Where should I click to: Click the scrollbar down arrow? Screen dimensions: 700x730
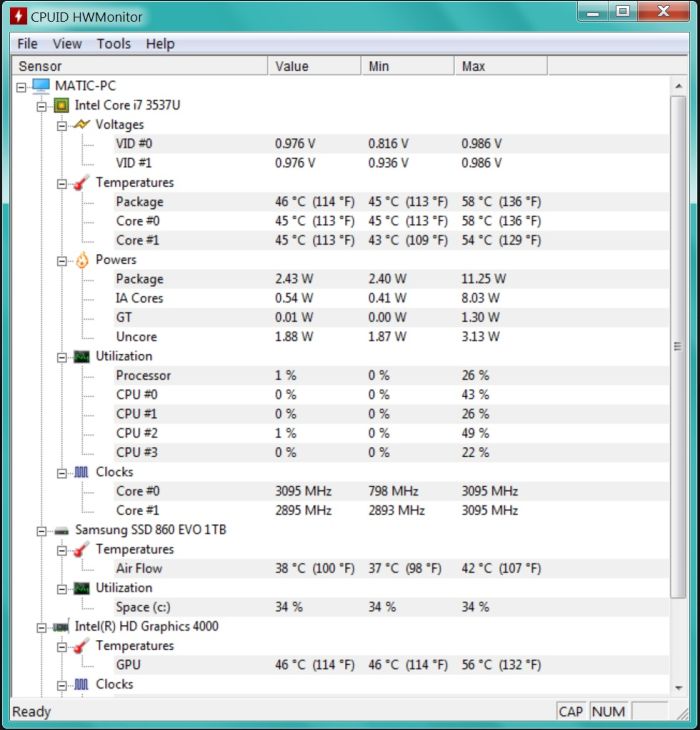click(678, 688)
